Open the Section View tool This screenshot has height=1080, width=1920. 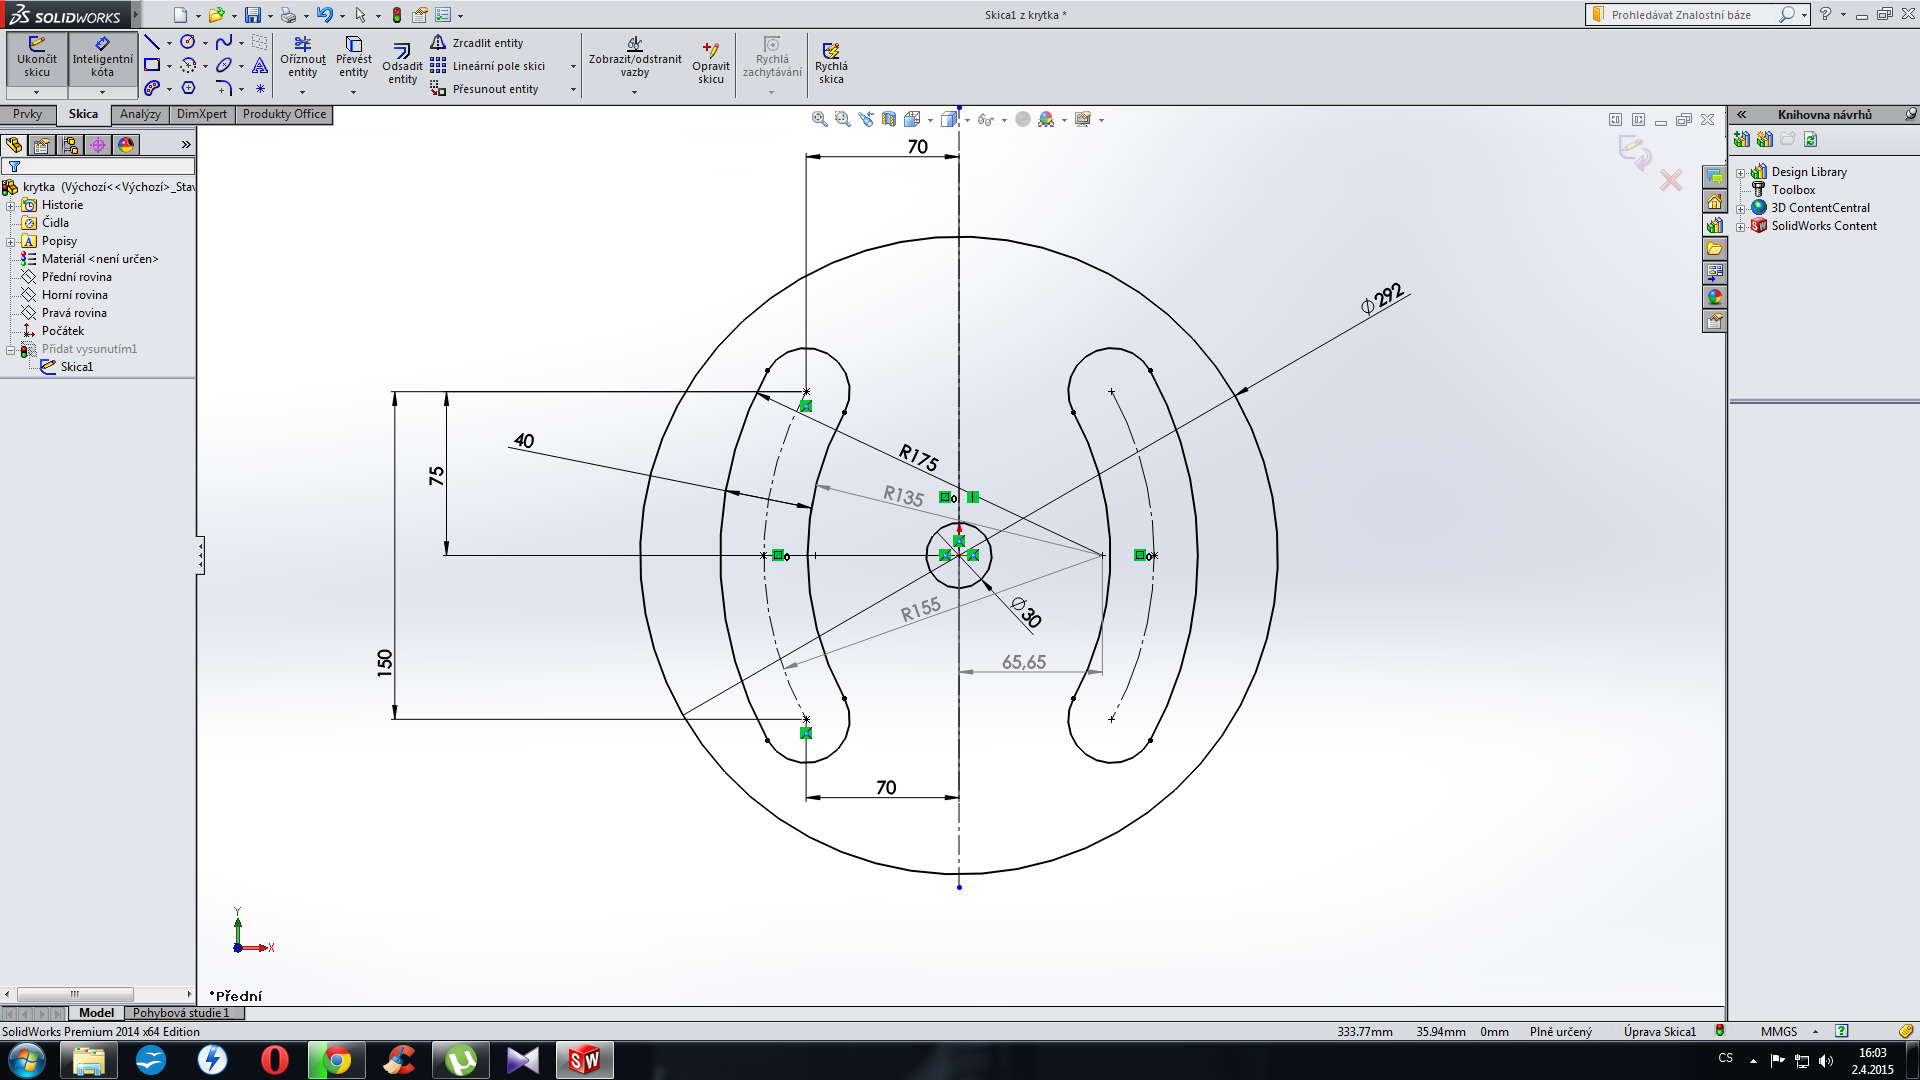coord(889,119)
